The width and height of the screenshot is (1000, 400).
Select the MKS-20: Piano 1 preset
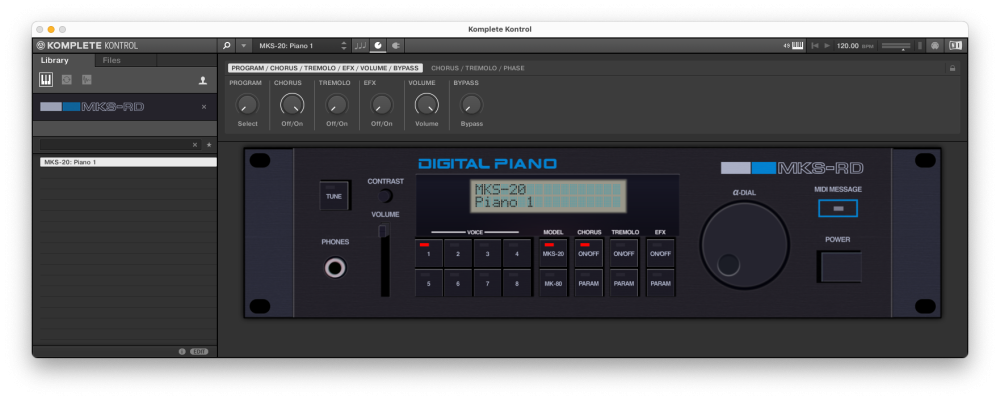pyautogui.click(x=128, y=163)
